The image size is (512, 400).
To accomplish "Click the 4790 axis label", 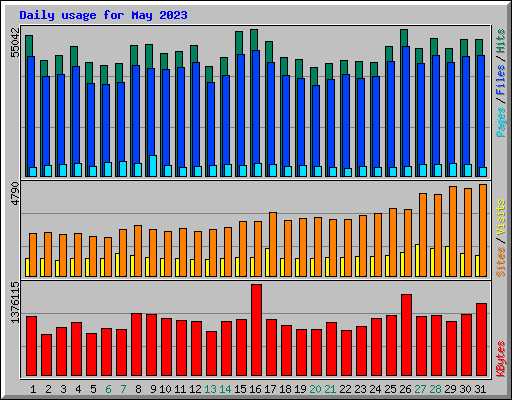I will point(15,194).
